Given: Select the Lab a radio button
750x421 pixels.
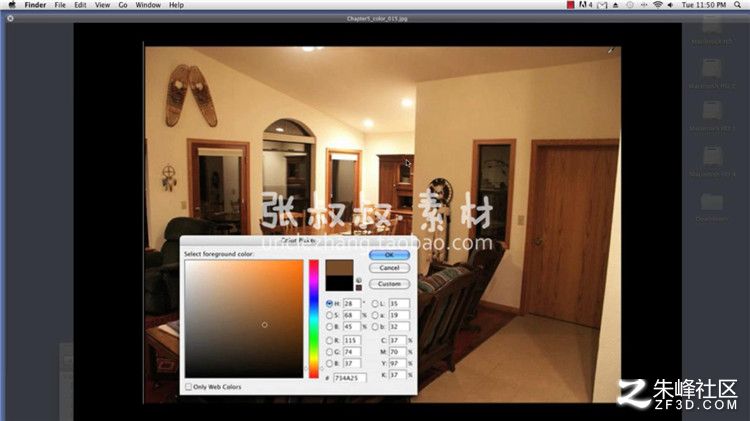Looking at the screenshot, I should (x=375, y=315).
